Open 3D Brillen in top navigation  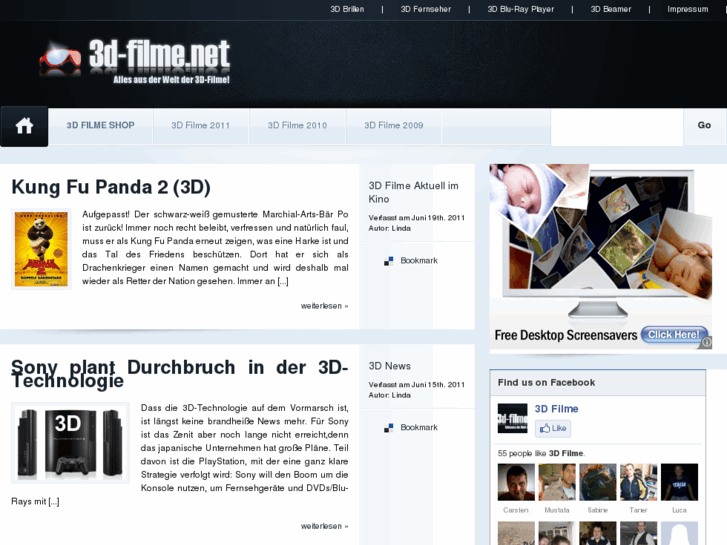347,9
